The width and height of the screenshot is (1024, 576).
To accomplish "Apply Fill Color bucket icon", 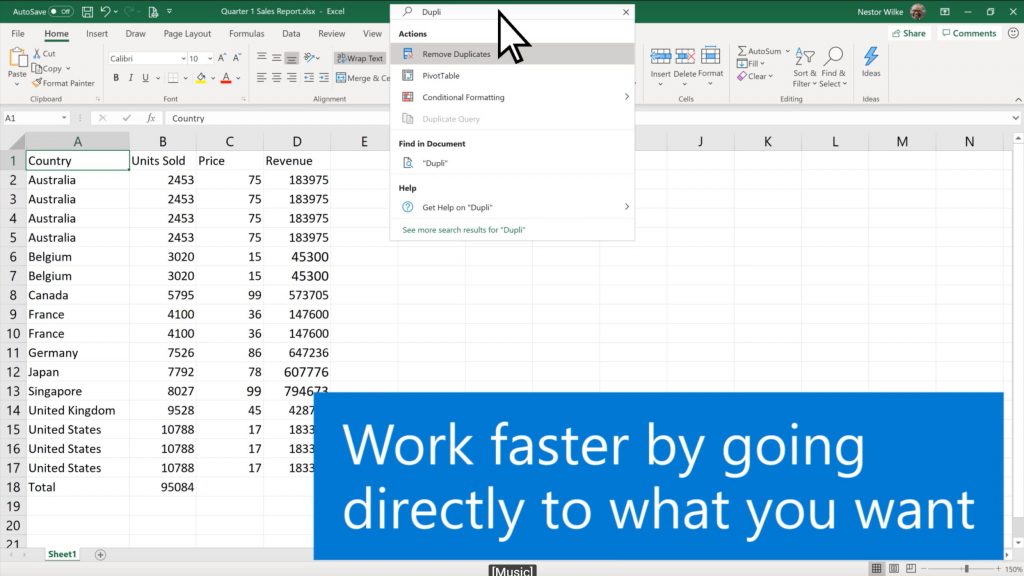I will click(x=201, y=78).
